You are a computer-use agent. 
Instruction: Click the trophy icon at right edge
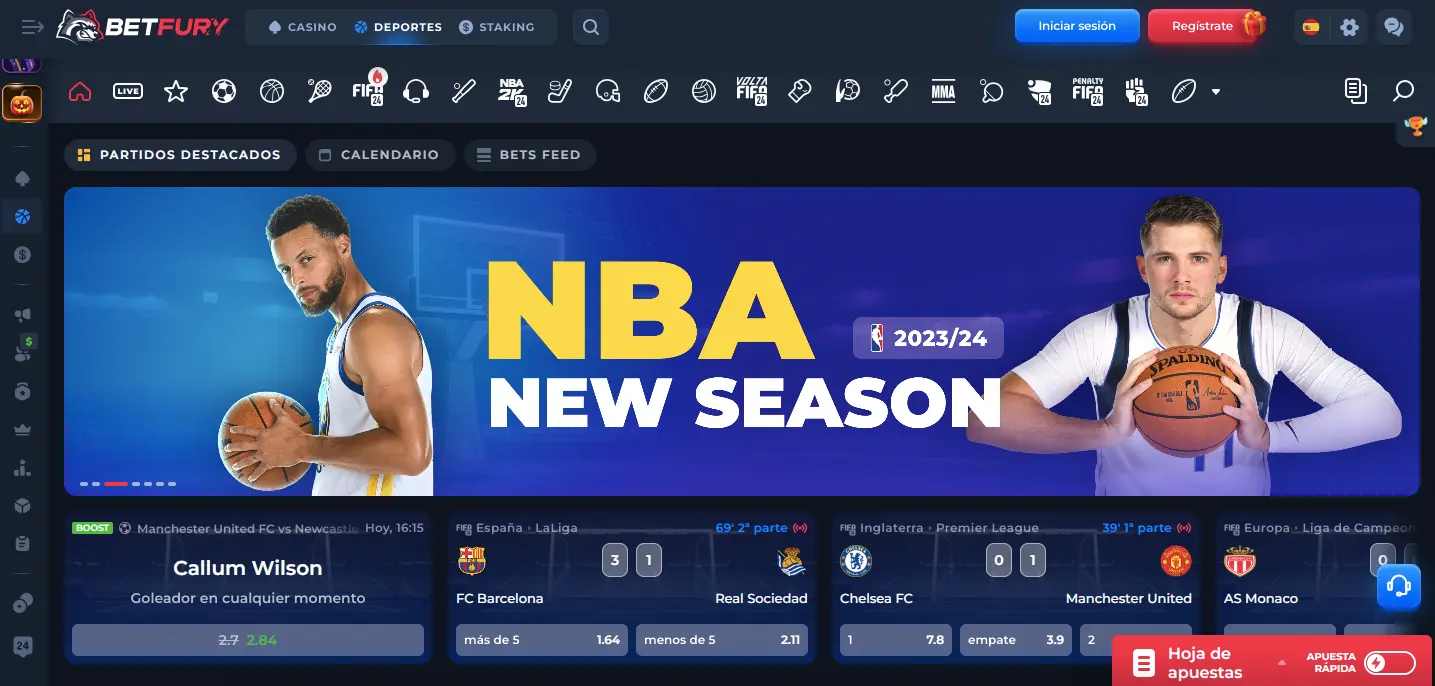[1416, 127]
